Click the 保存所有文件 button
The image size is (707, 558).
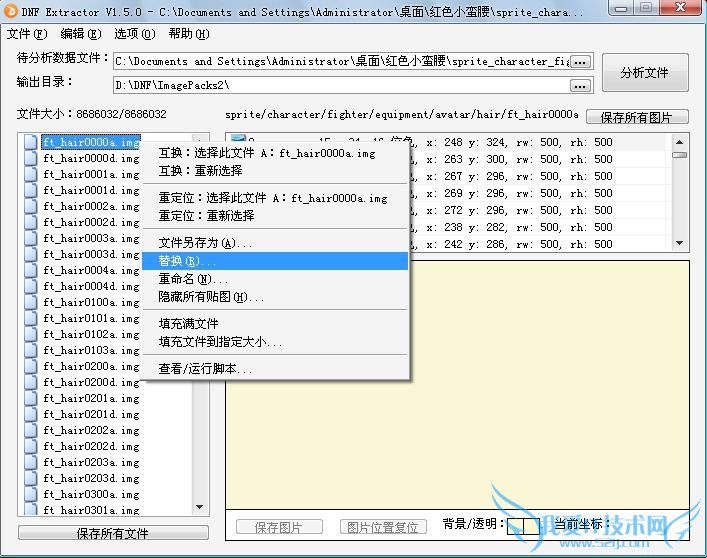pos(113,533)
